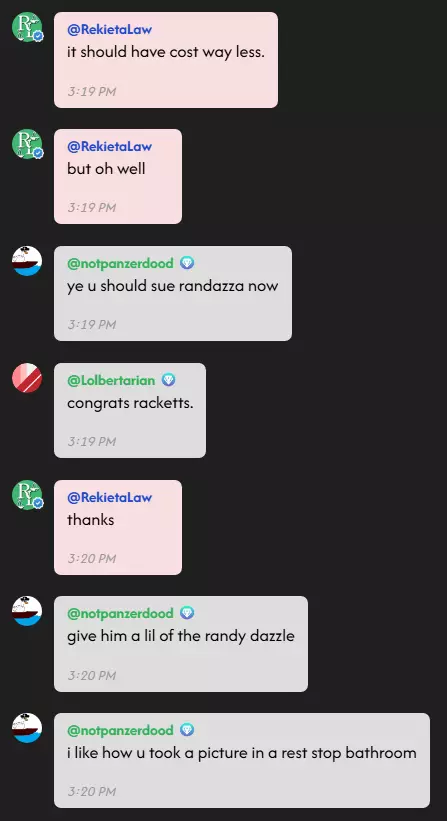Select the 'rest stop bathroom' message text
This screenshot has width=447, height=821.
[x=241, y=753]
